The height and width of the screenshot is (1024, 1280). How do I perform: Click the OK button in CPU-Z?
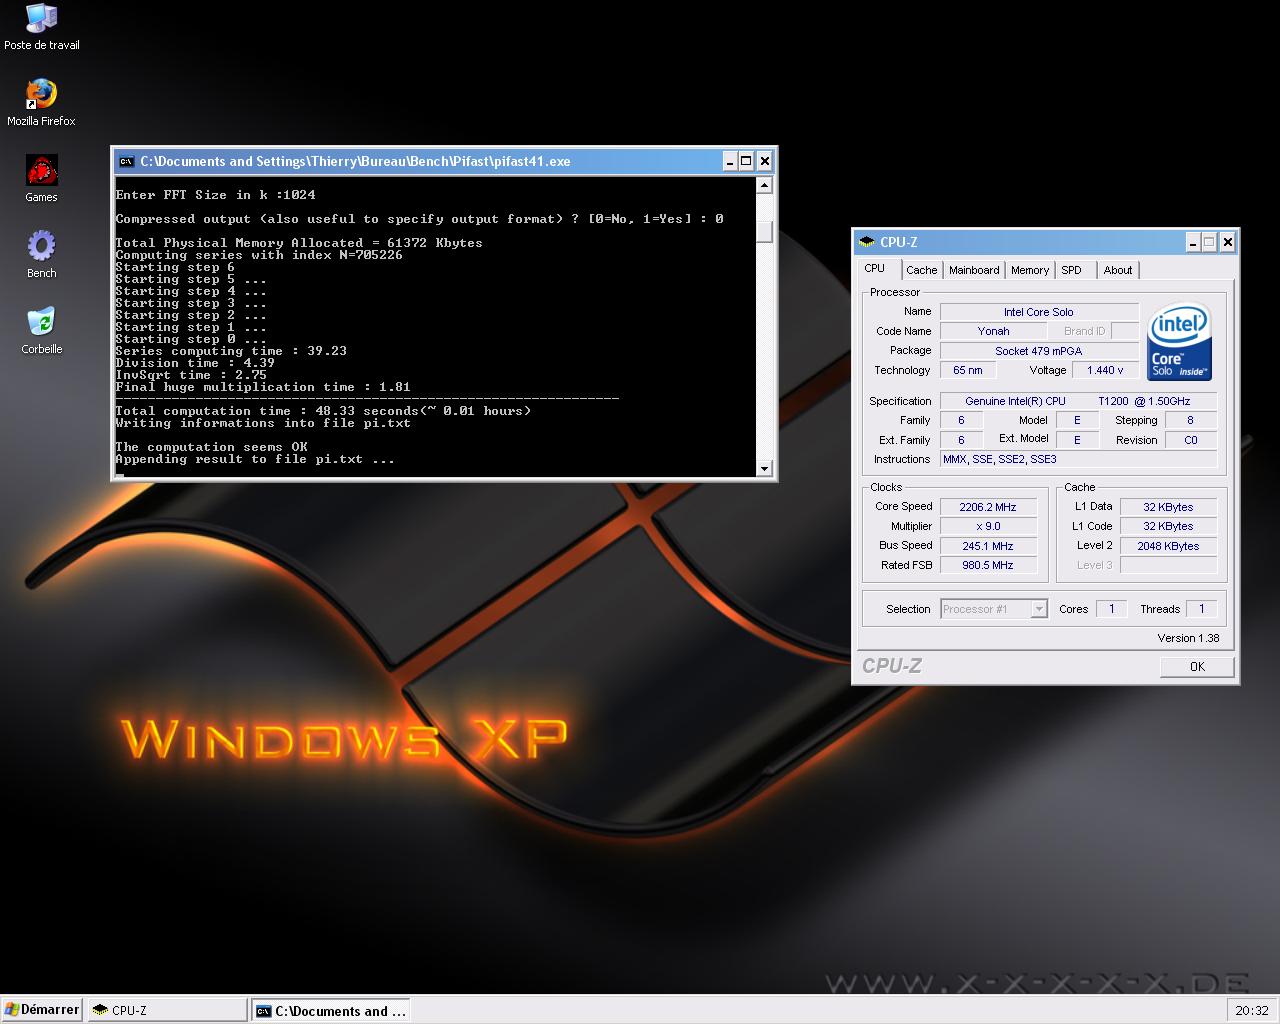pos(1197,667)
